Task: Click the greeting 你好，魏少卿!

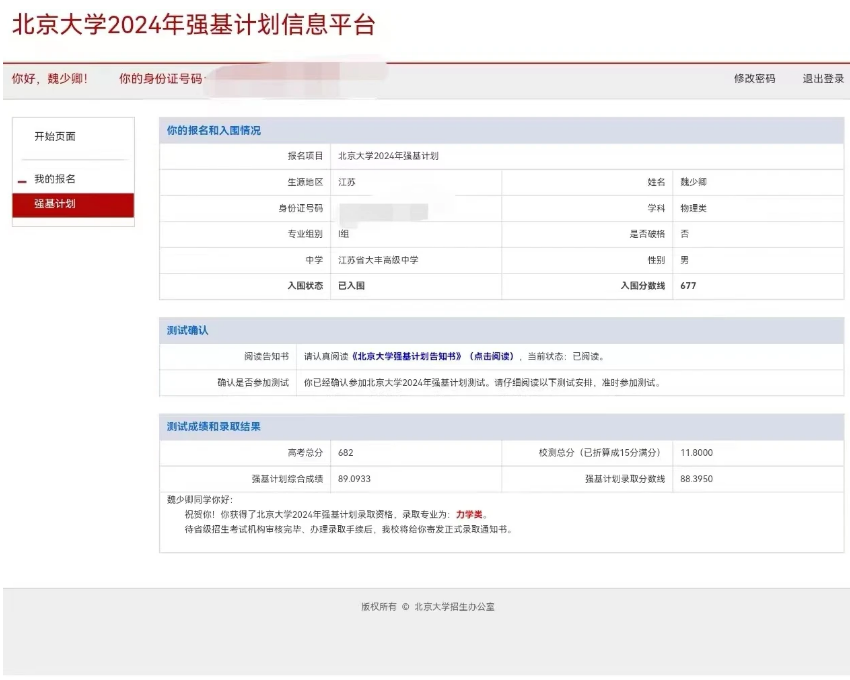Action: point(50,79)
